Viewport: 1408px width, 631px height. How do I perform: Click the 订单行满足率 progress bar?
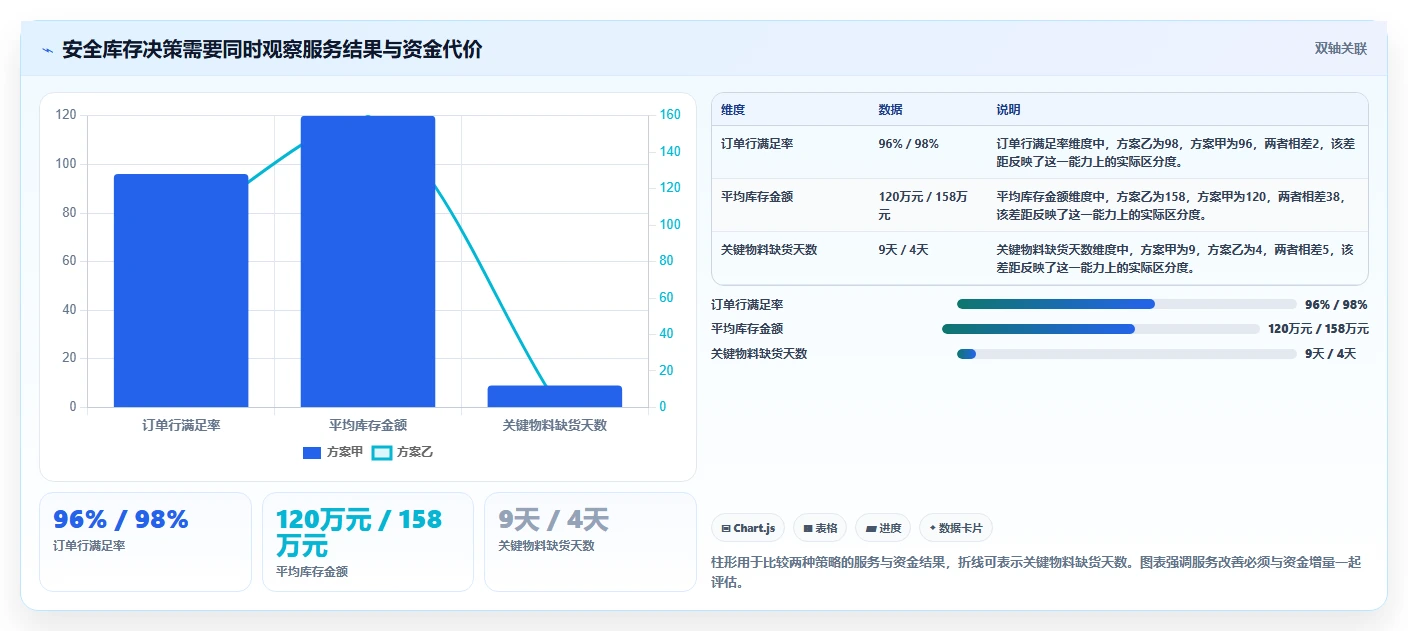pyautogui.click(x=1126, y=305)
